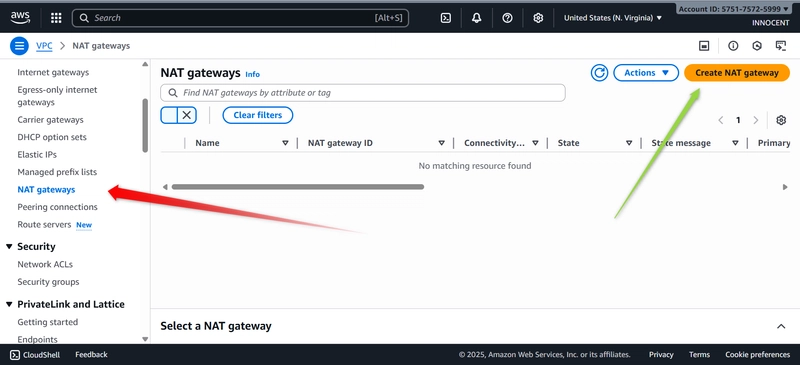Open Elastic IPs in sidebar
800x365 pixels.
[x=37, y=155]
